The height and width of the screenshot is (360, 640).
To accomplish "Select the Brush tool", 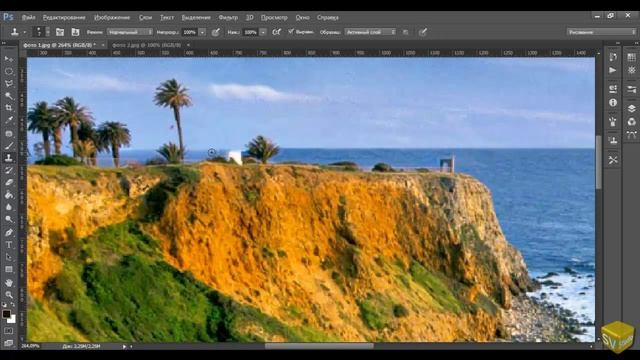I will click(x=9, y=145).
